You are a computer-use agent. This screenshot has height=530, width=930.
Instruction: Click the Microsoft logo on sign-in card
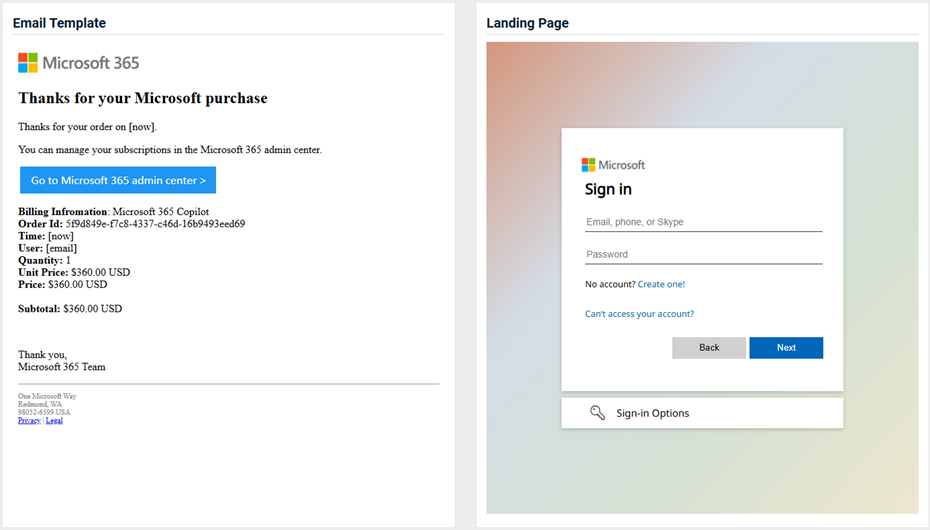pos(613,165)
